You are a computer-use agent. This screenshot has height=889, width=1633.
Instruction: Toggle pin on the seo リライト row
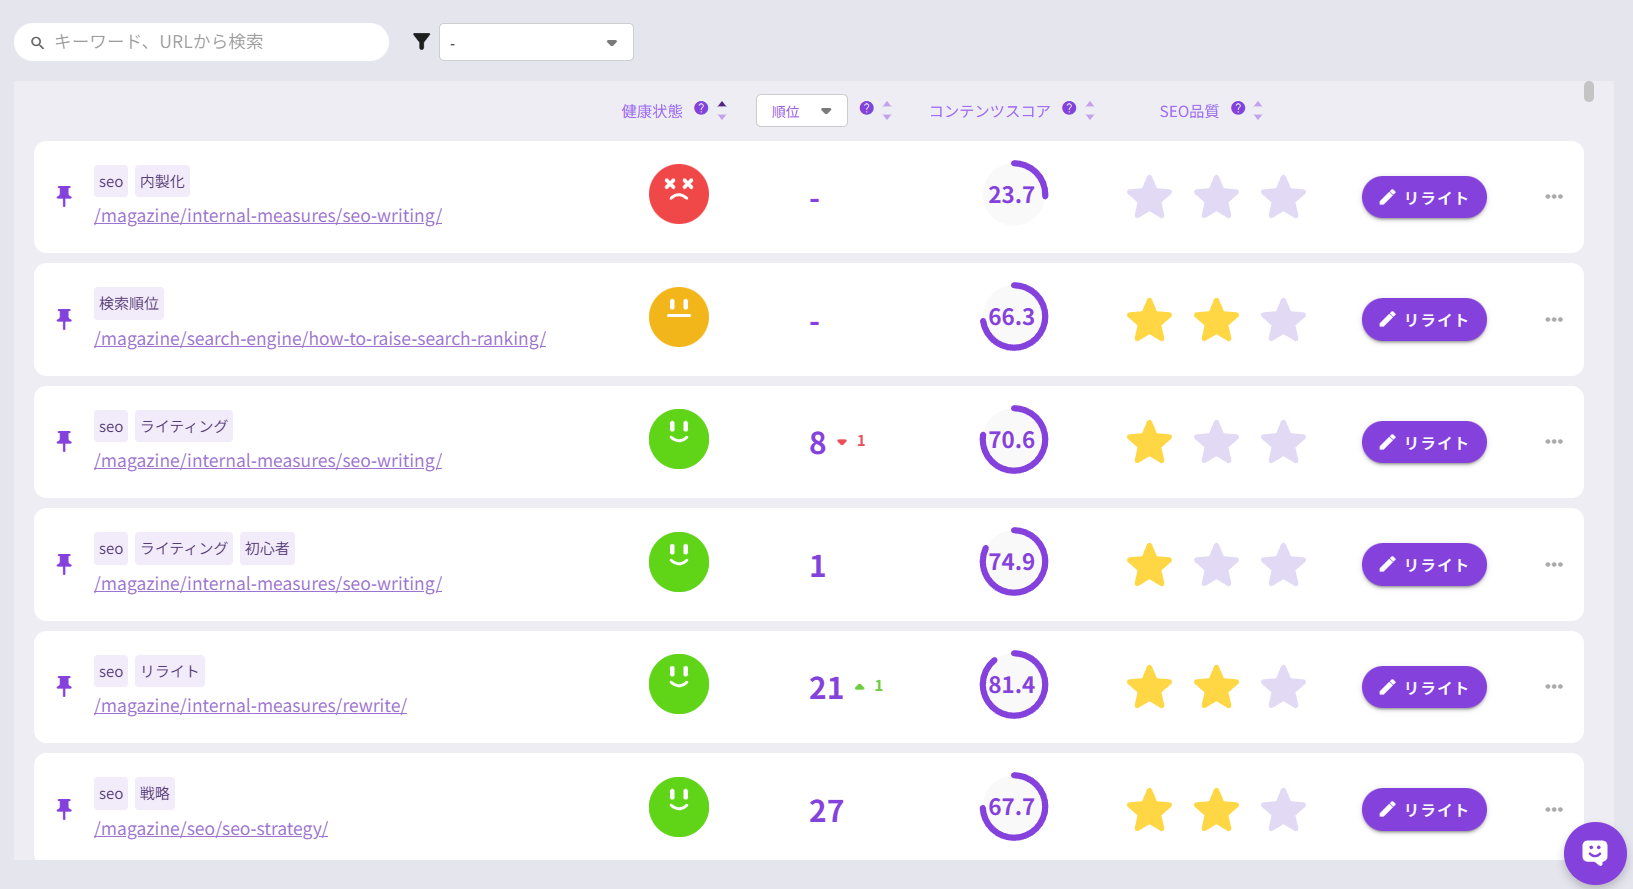pos(64,686)
